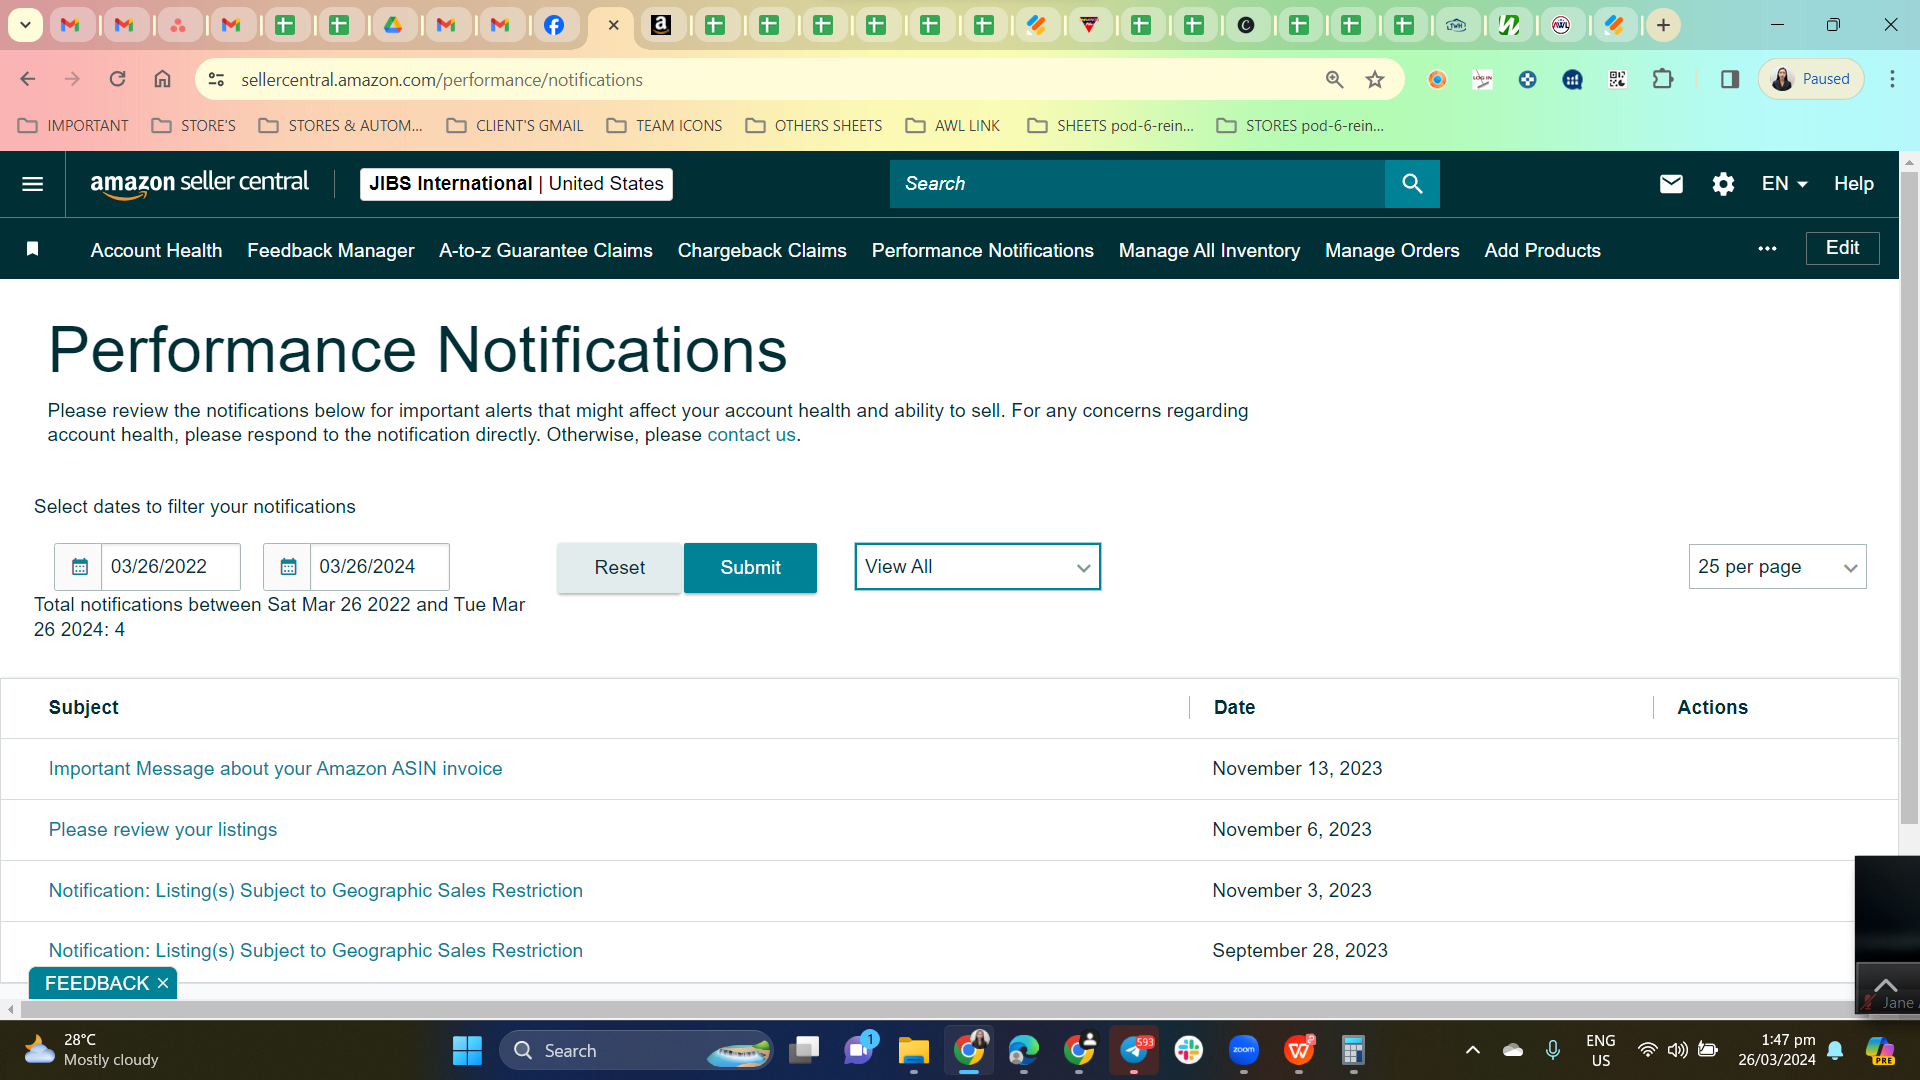1920x1080 pixels.
Task: Open the Help link
Action: [x=1853, y=184]
